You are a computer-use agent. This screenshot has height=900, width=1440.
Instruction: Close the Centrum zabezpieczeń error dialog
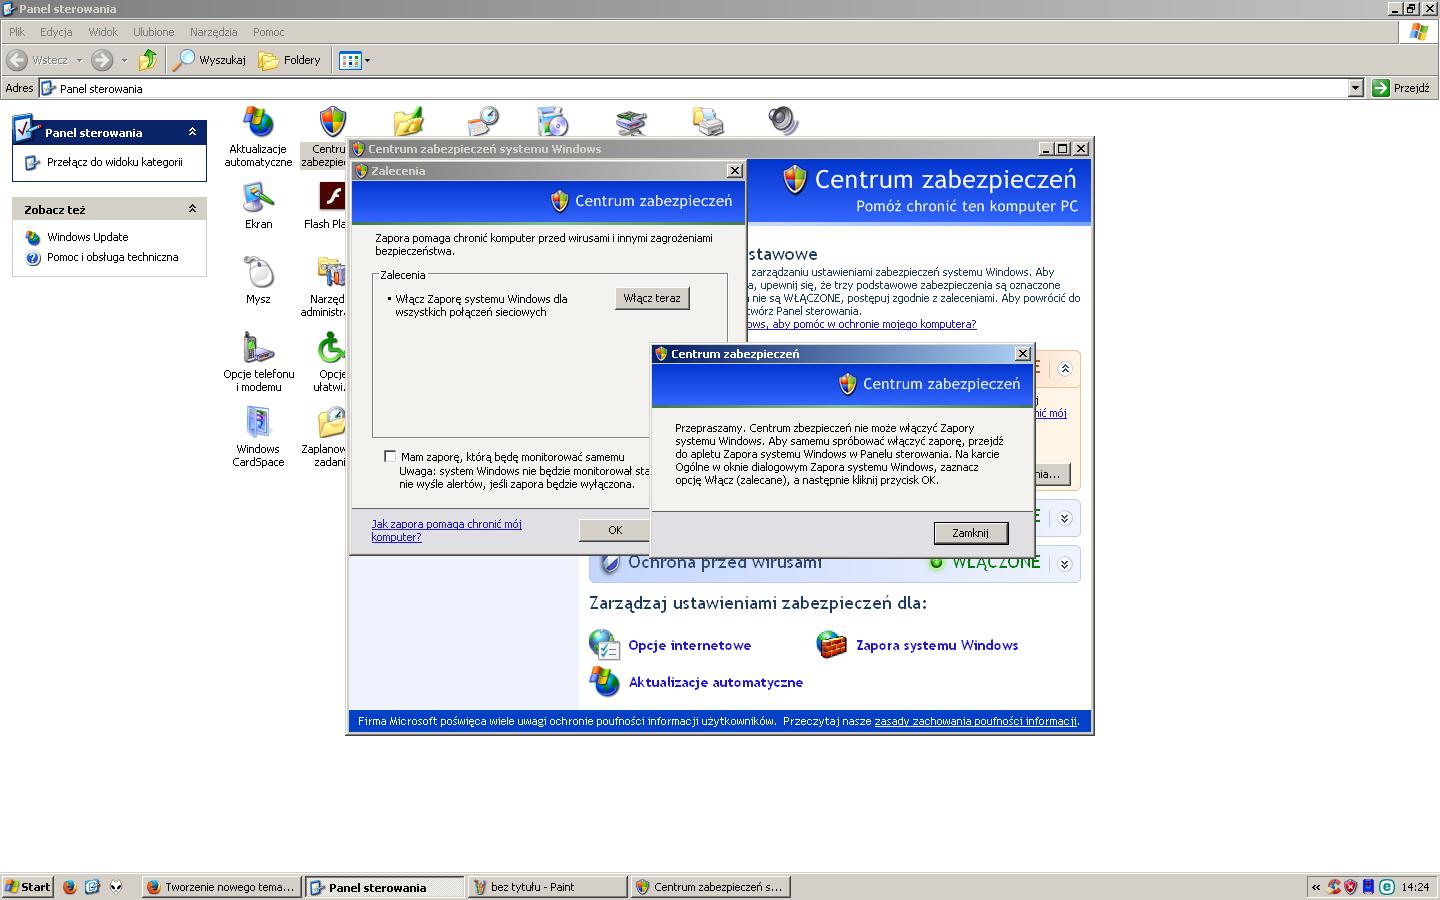1022,354
